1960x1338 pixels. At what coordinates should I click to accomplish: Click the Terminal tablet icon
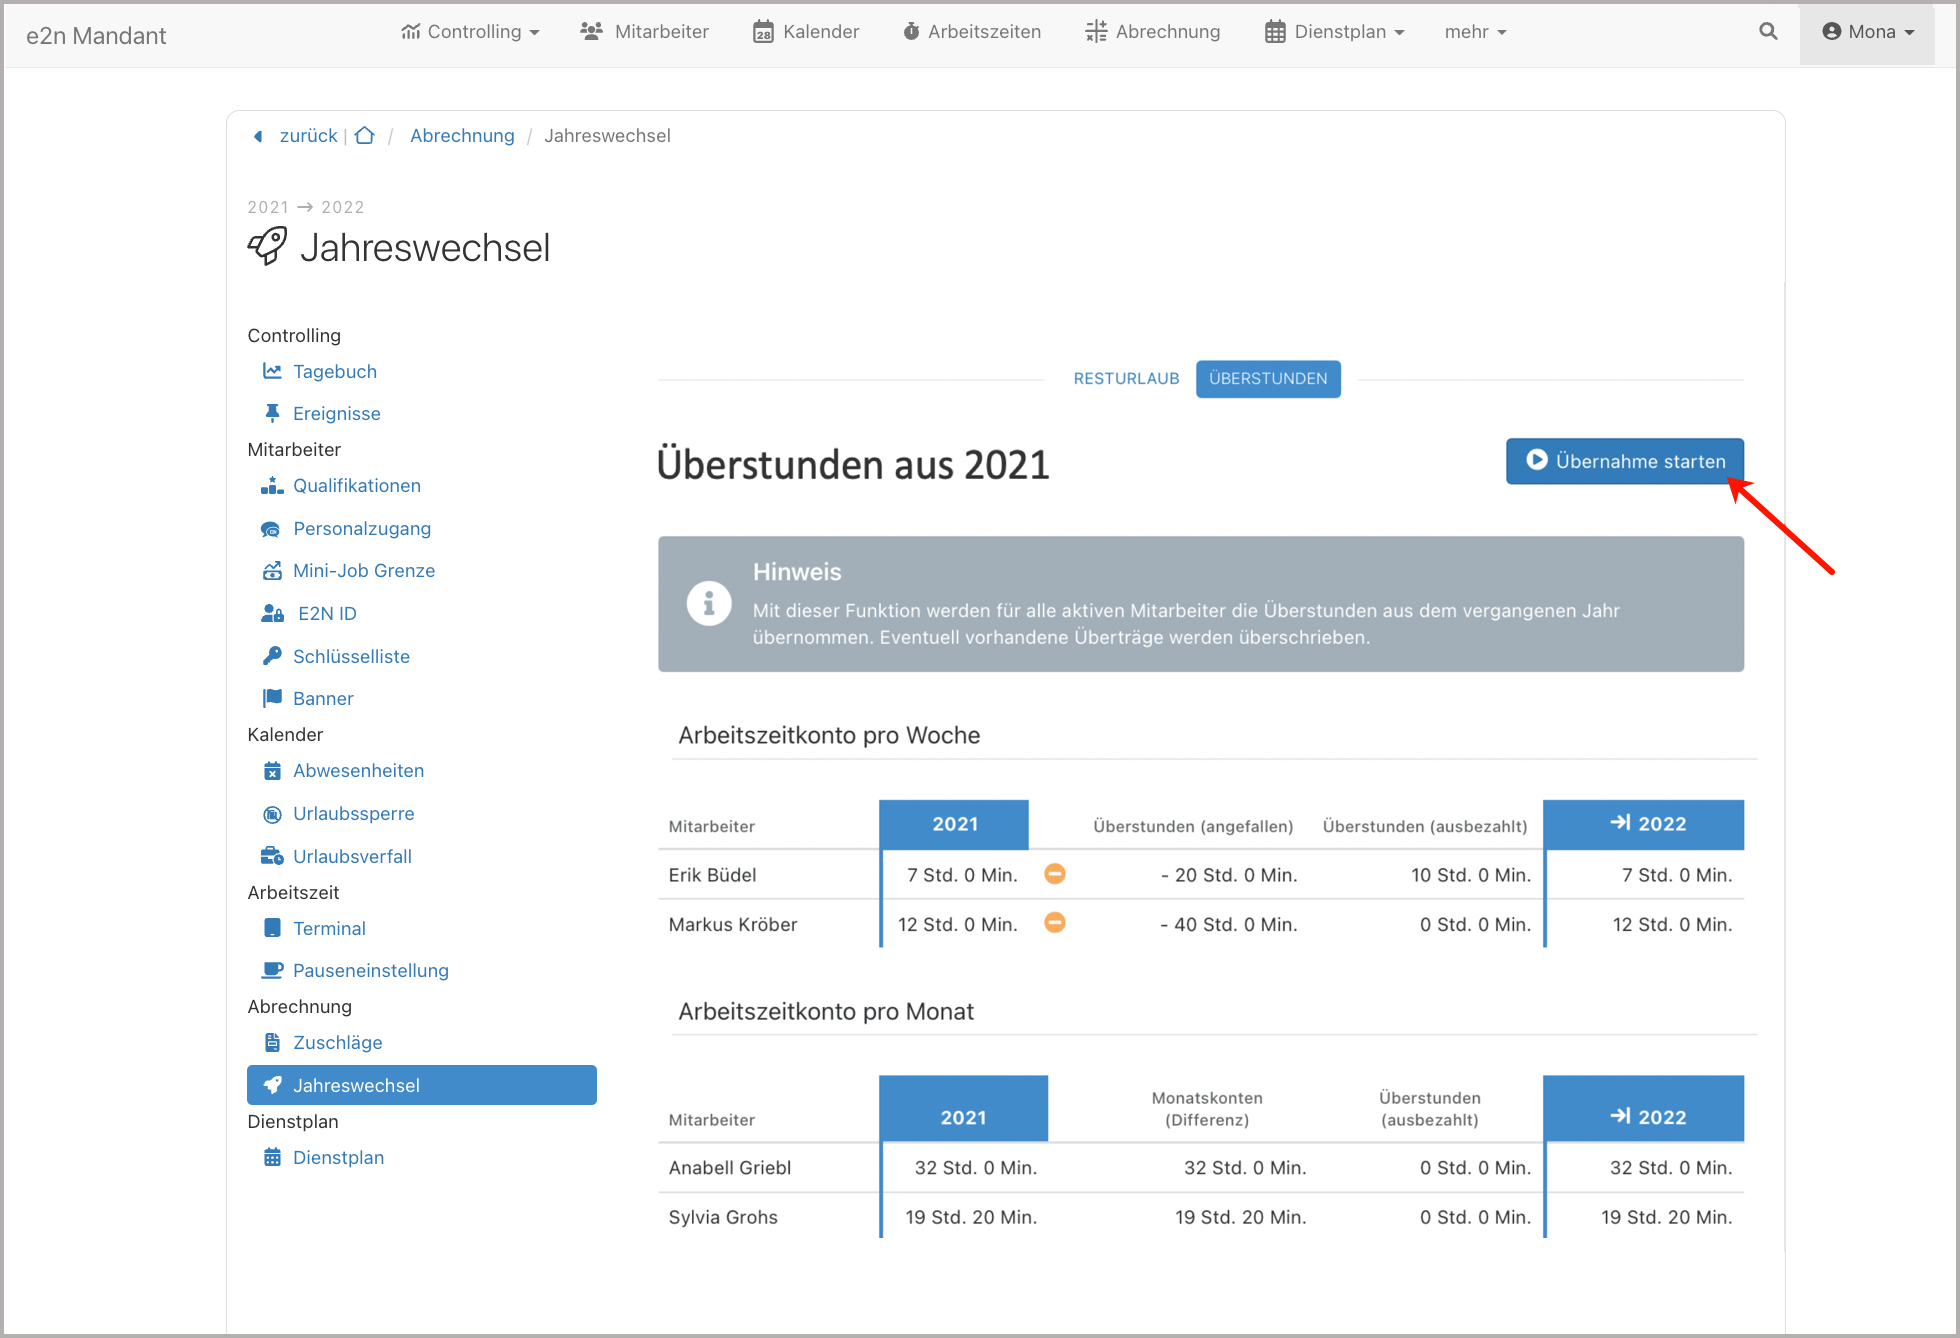point(271,927)
